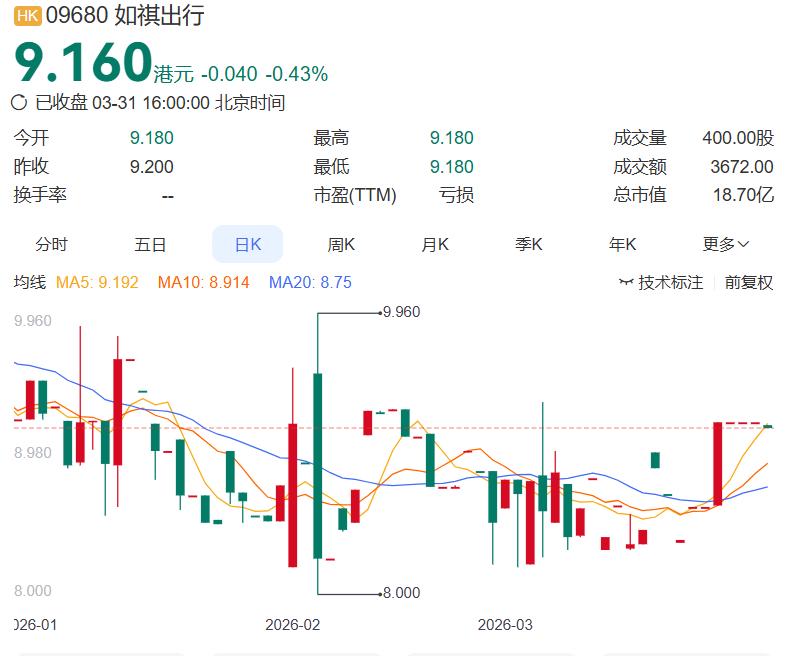Click the tall green candlestick reaching 9.960
This screenshot has height=656, width=788.
click(318, 465)
